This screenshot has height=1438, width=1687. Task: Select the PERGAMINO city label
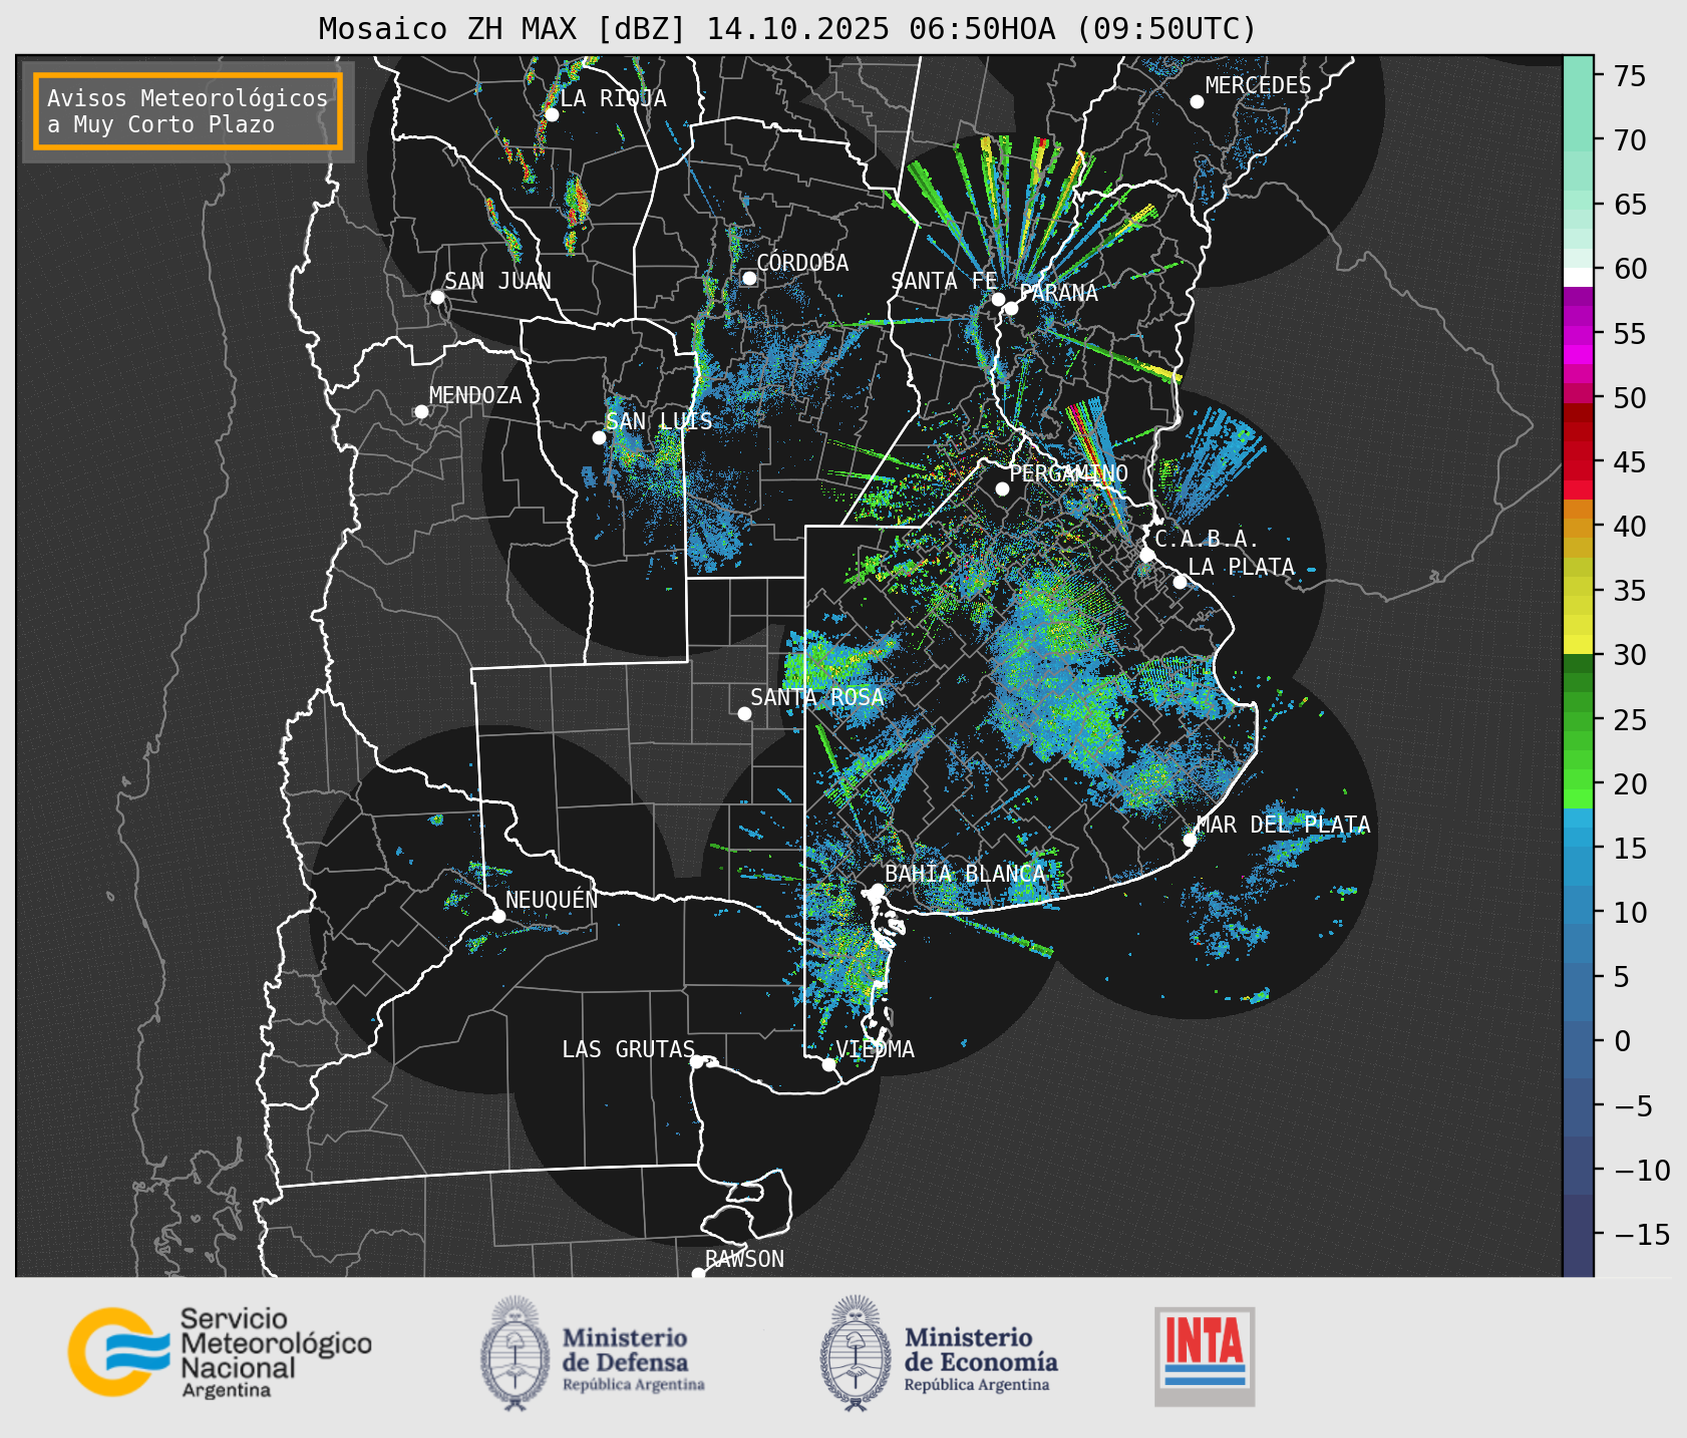[x=1069, y=473]
